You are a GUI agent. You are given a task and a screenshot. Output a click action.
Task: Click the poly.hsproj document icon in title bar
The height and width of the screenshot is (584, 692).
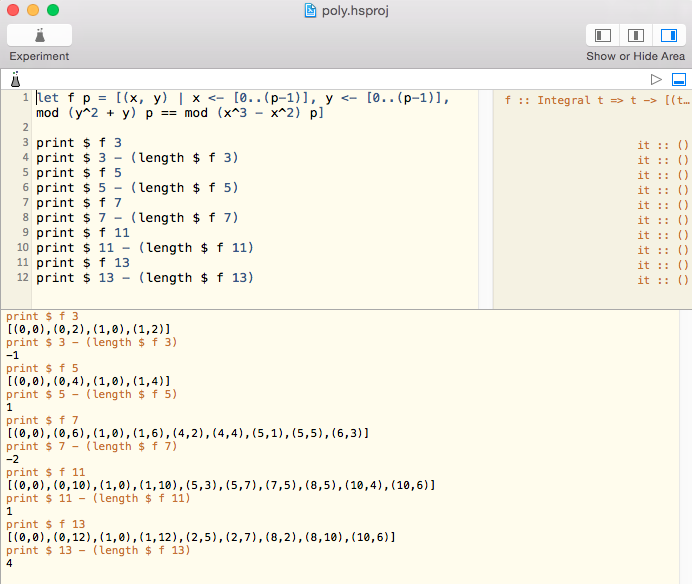pyautogui.click(x=310, y=10)
